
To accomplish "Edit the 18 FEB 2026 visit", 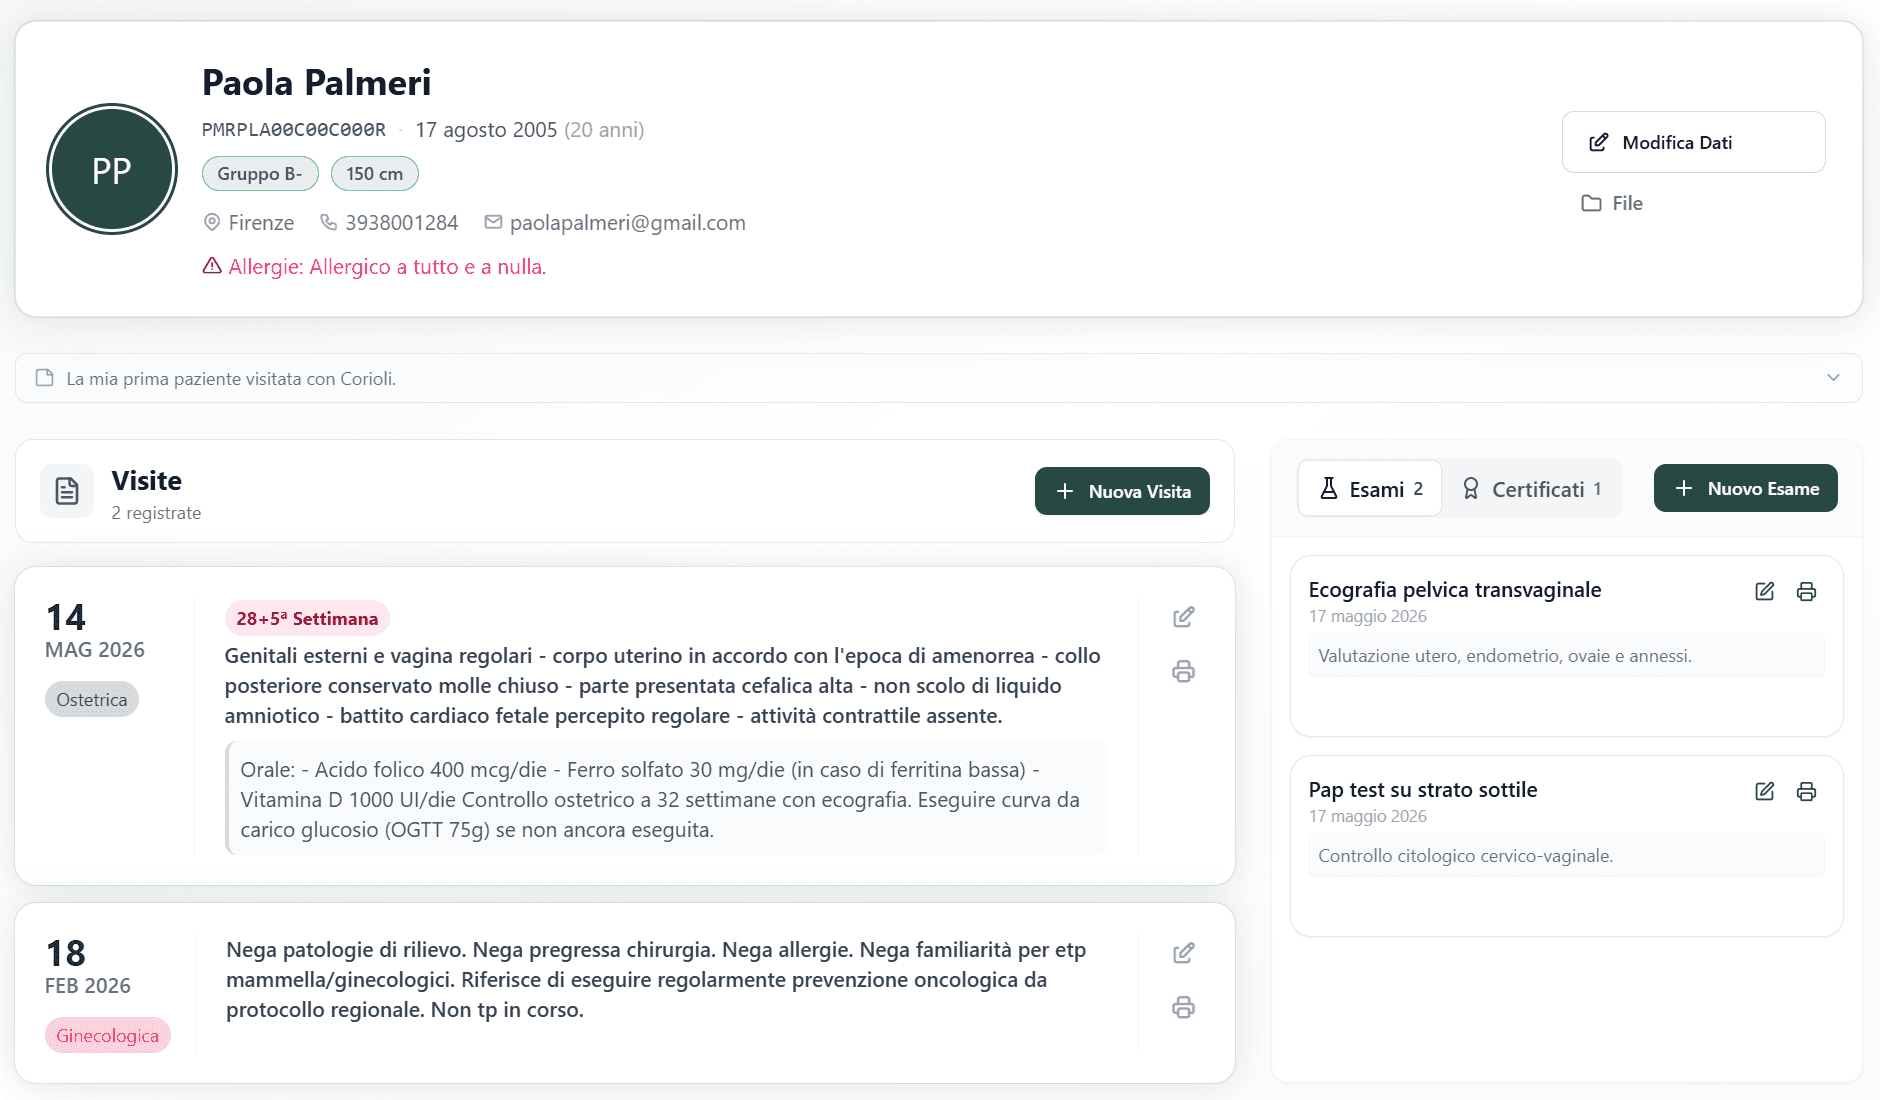I will [x=1183, y=953].
